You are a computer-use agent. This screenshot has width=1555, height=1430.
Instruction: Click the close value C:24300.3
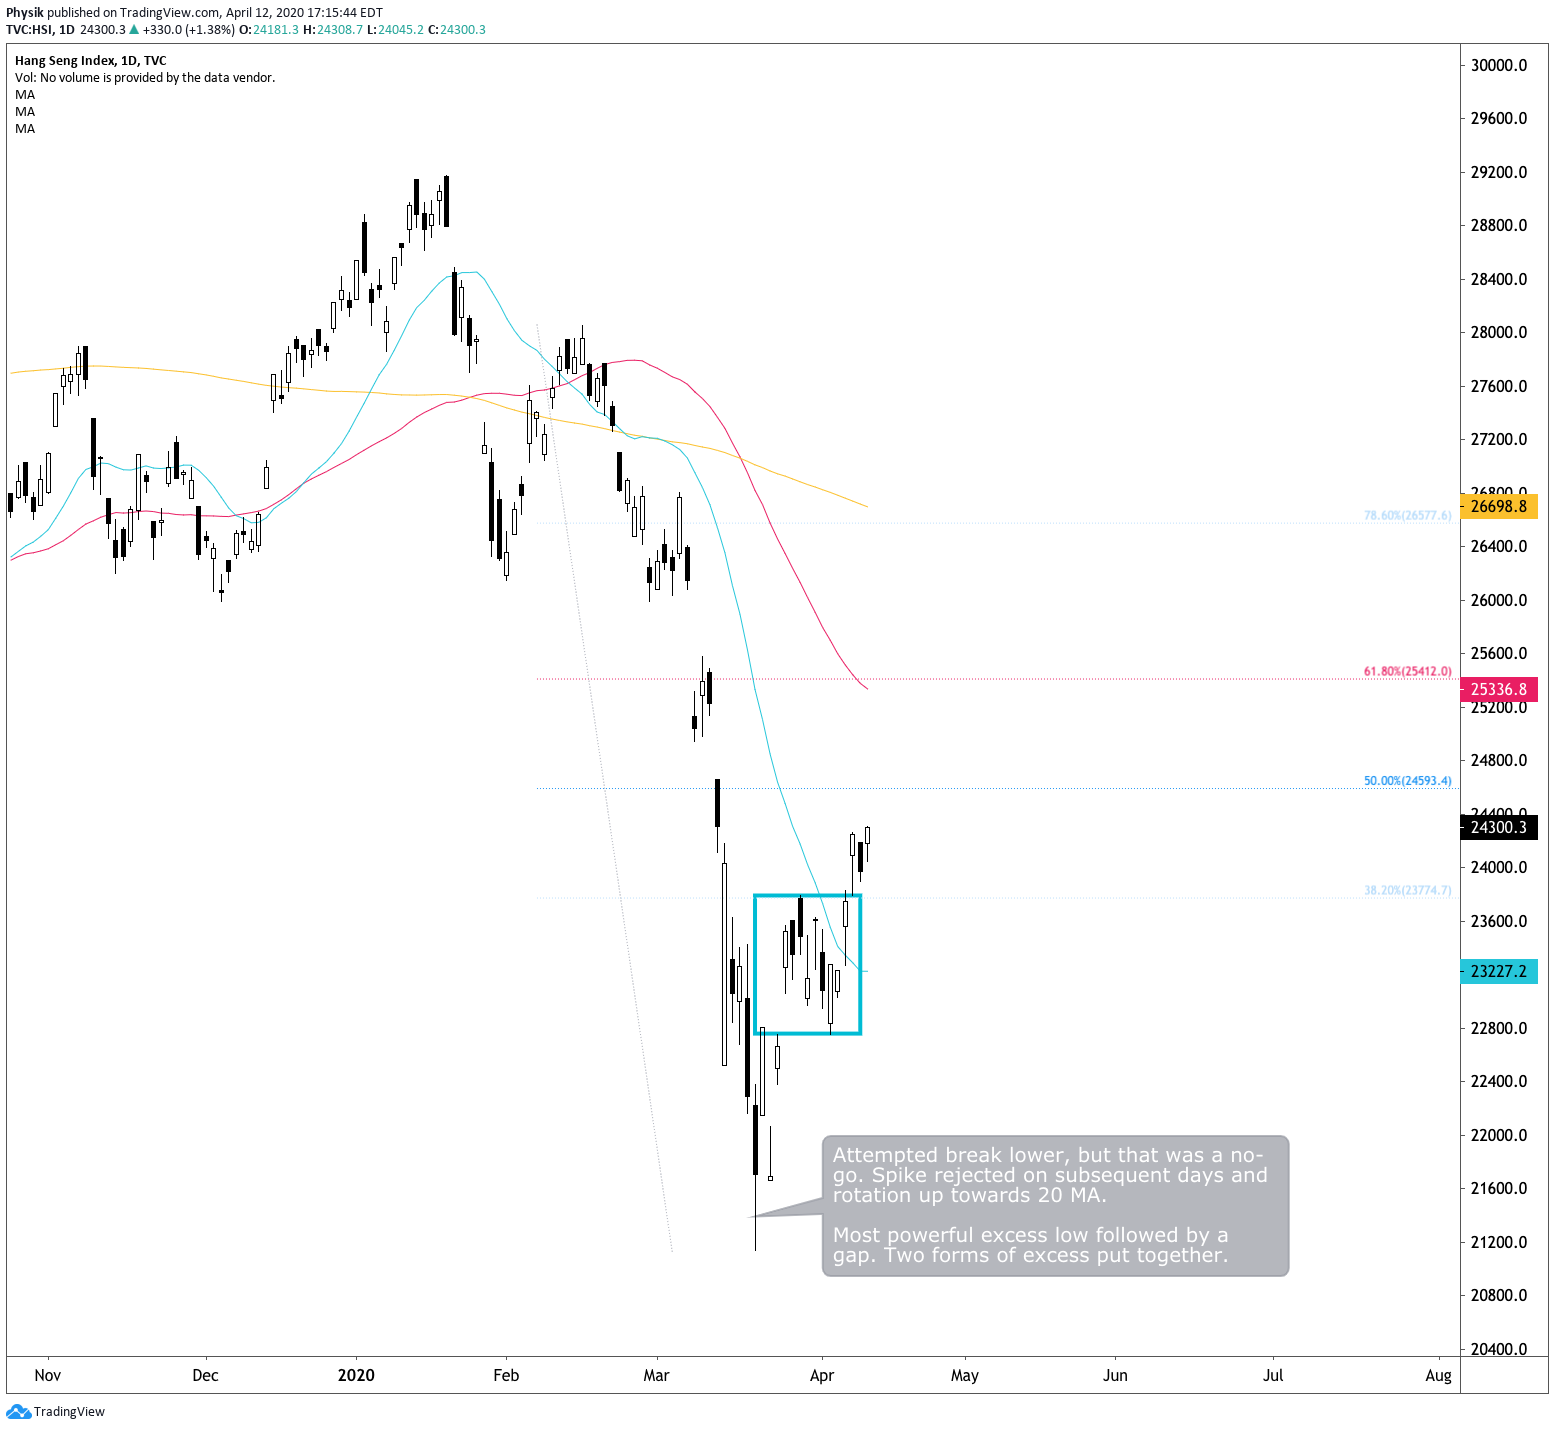pos(457,30)
